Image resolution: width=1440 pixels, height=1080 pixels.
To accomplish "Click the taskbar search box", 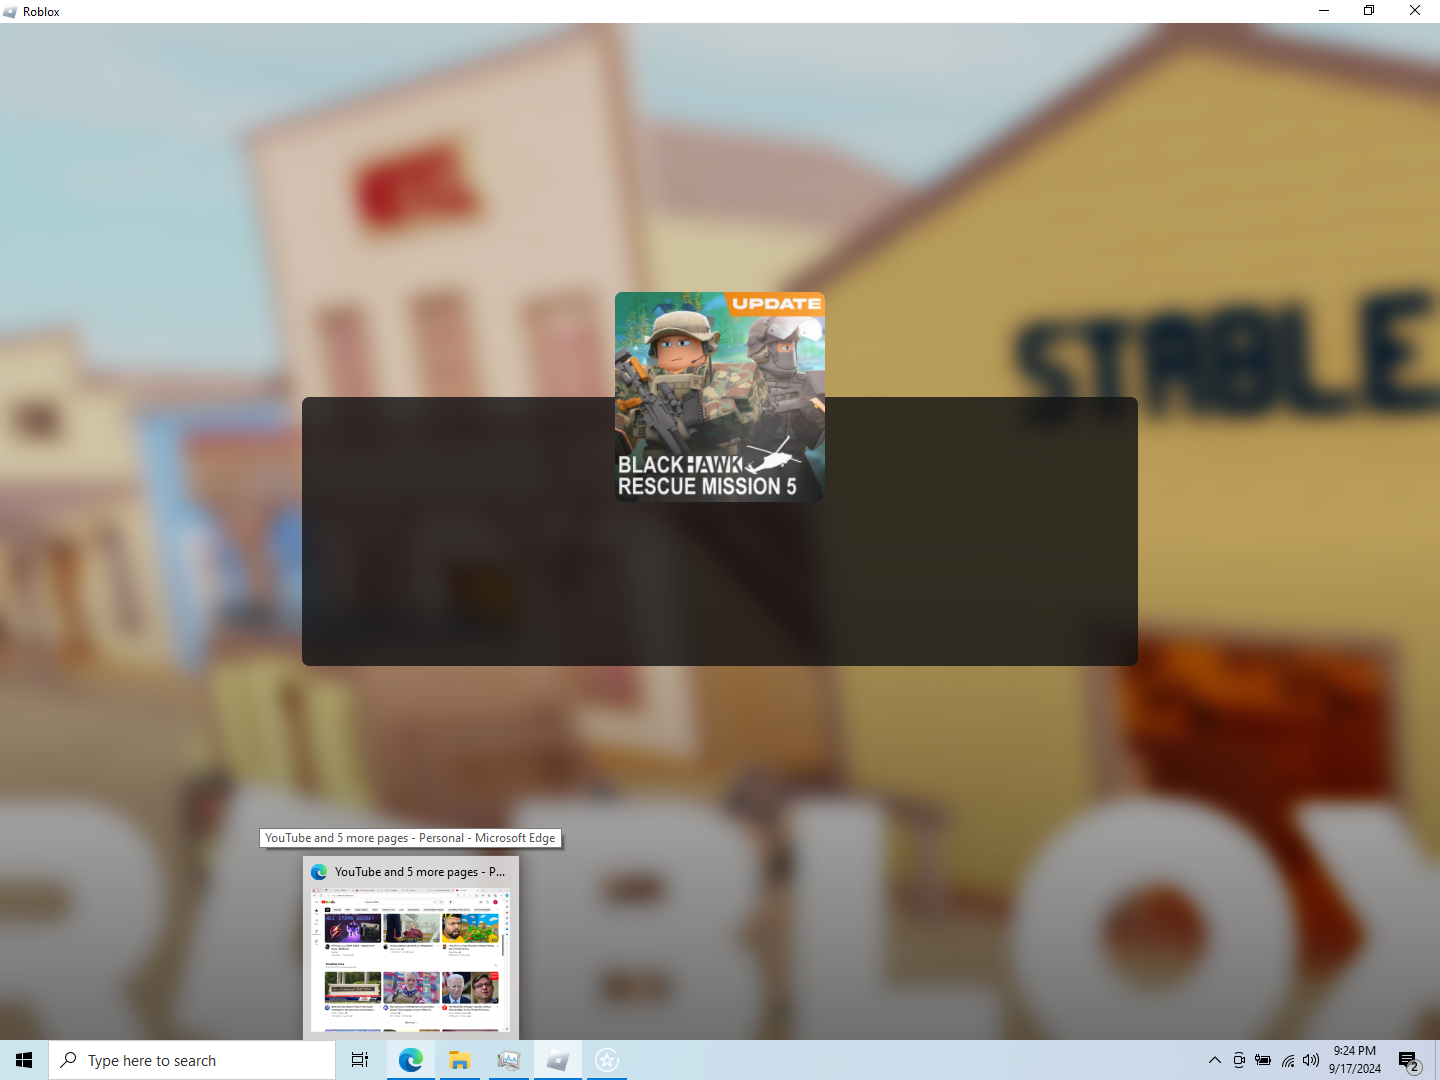I will click(192, 1060).
